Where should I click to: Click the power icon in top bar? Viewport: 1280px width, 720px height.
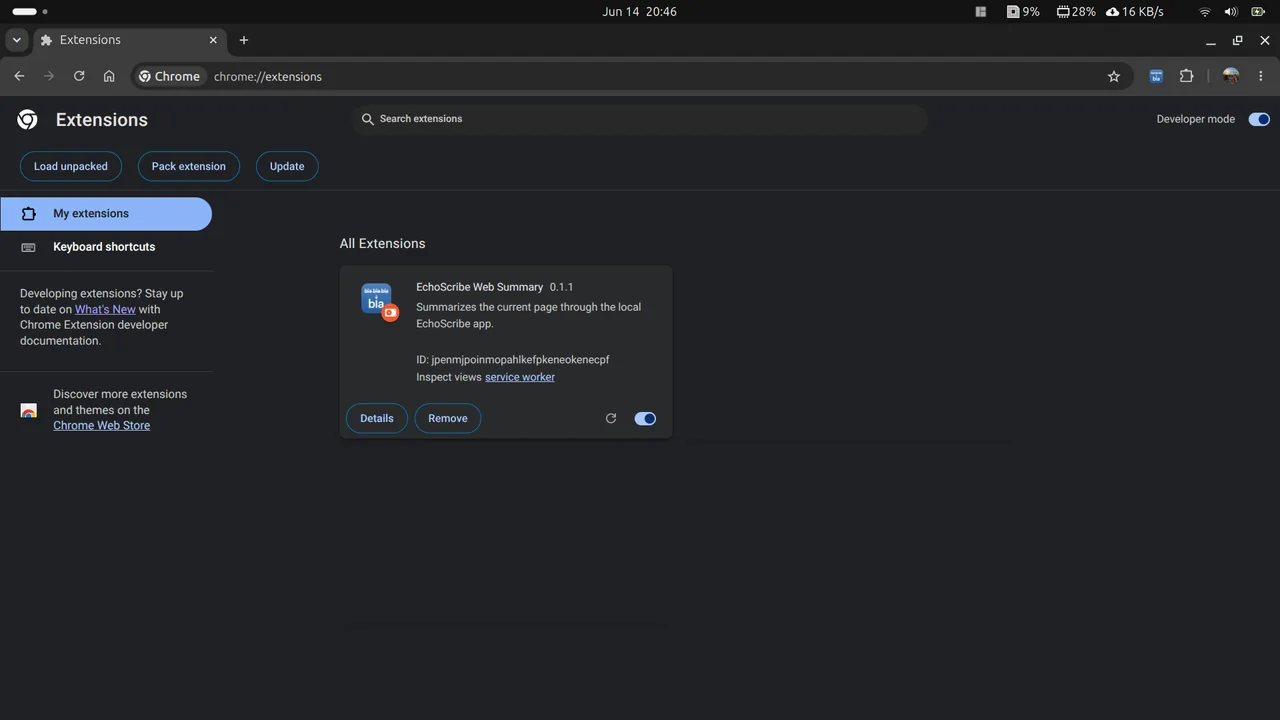(x=1258, y=12)
